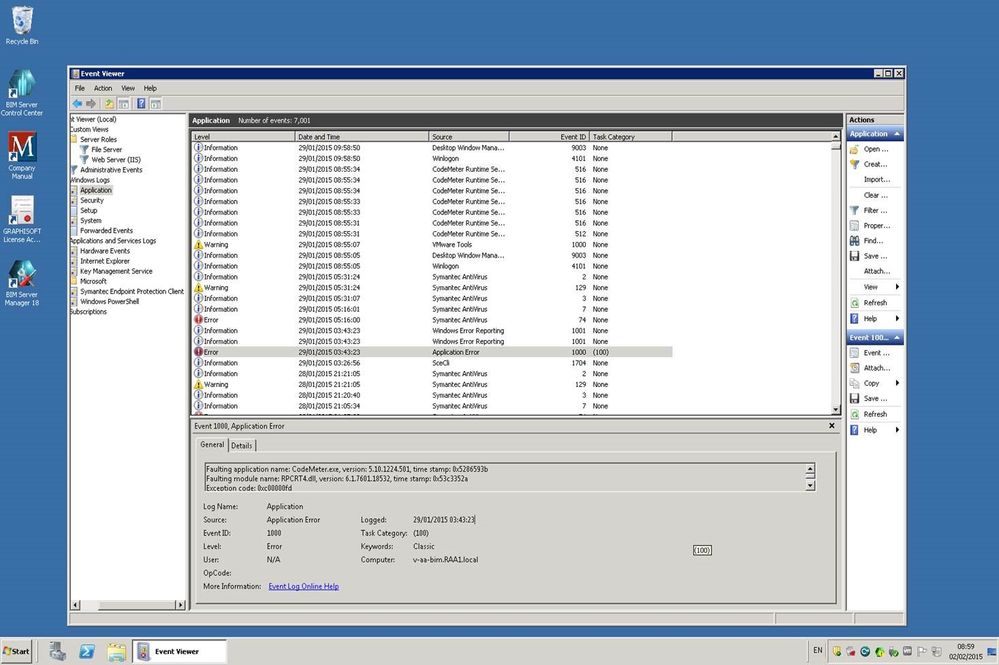Expand Help submenu in Event 1000 section
Image resolution: width=999 pixels, height=665 pixels.
click(x=875, y=430)
